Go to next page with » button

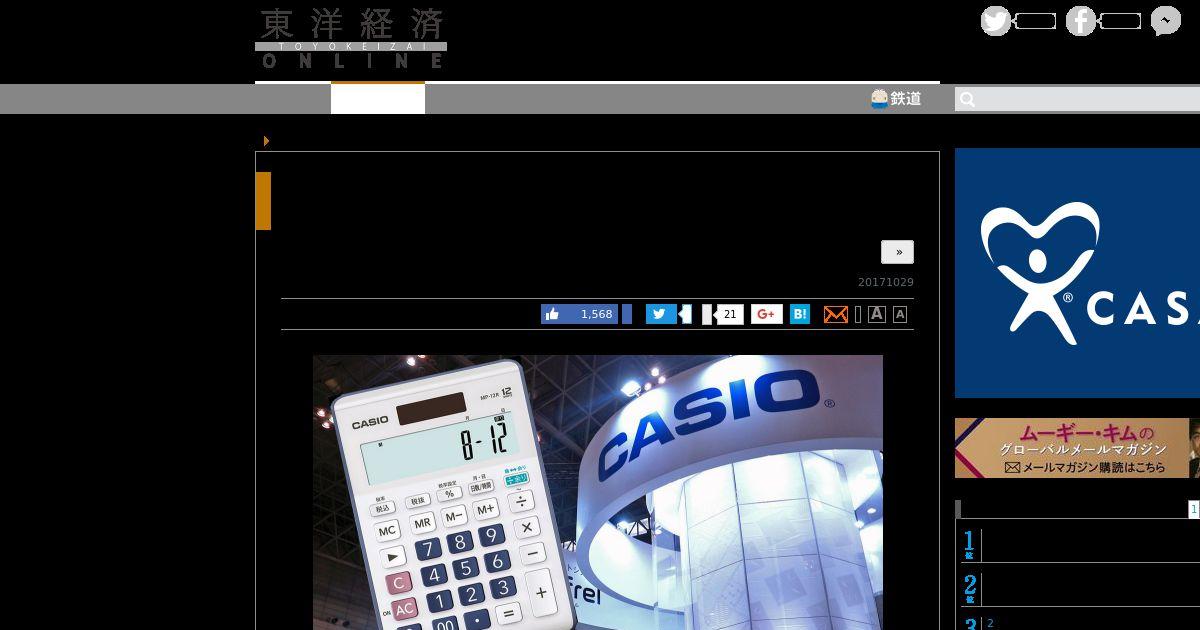(x=898, y=252)
